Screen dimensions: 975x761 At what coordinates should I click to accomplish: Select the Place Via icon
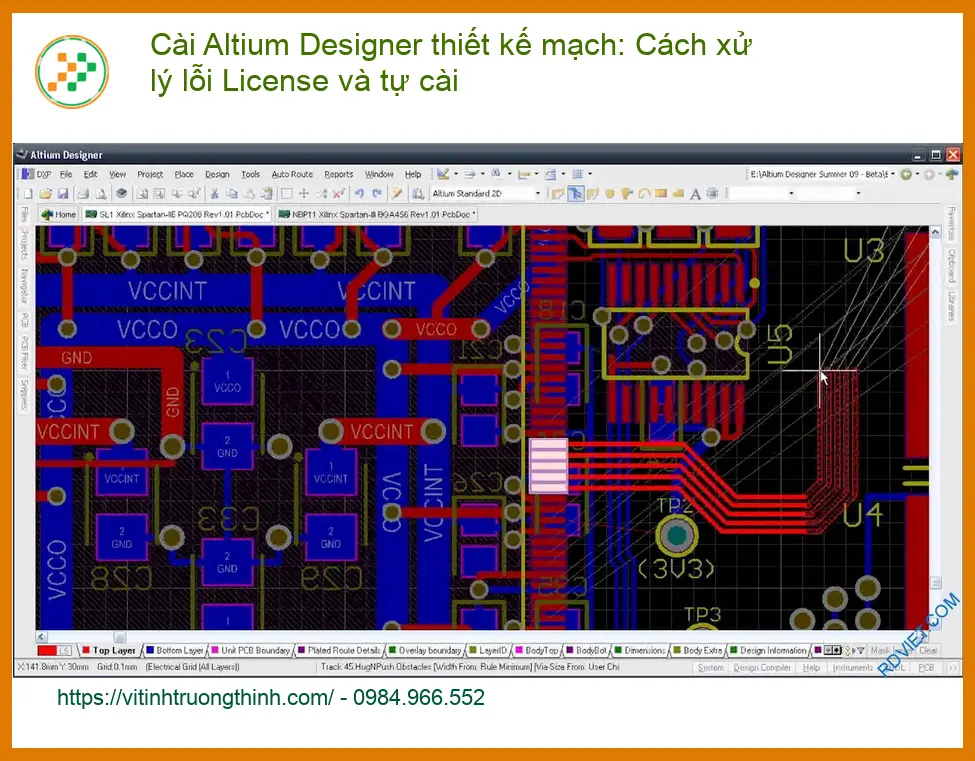tap(627, 194)
